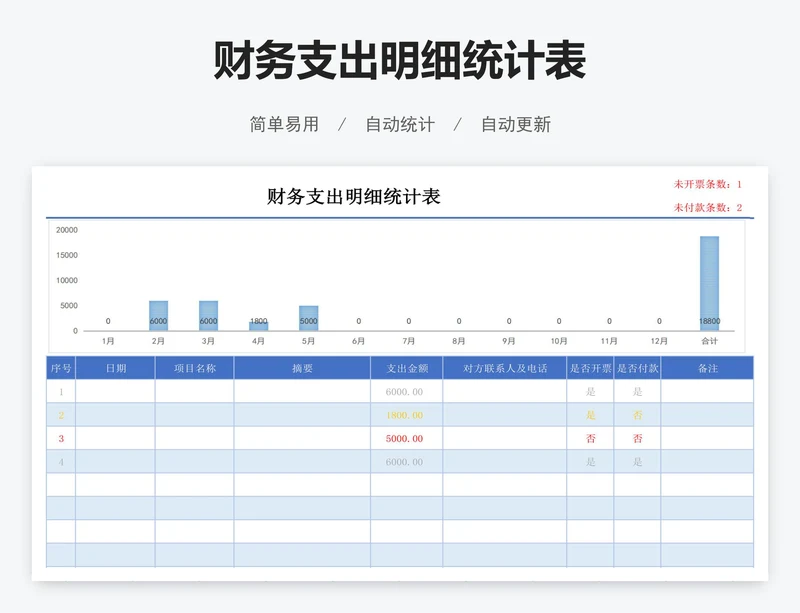This screenshot has height=613, width=800.
Task: Click the 10000 y-axis label
Action: point(67,280)
